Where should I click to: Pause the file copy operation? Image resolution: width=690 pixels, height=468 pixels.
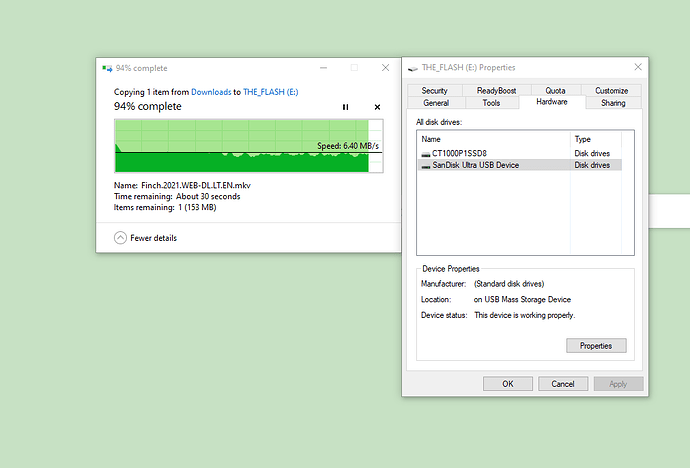(345, 107)
